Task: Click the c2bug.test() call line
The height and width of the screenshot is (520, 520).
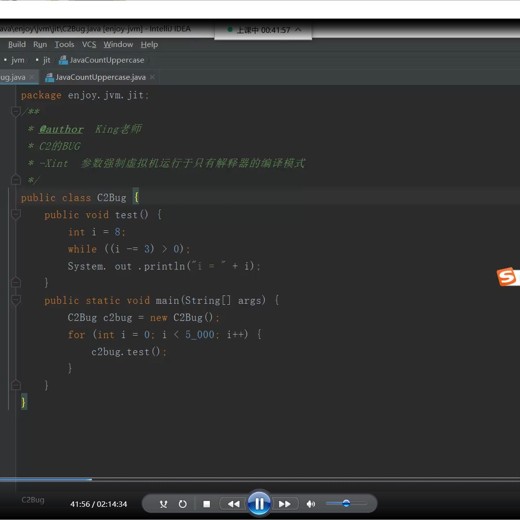Action: [129, 351]
